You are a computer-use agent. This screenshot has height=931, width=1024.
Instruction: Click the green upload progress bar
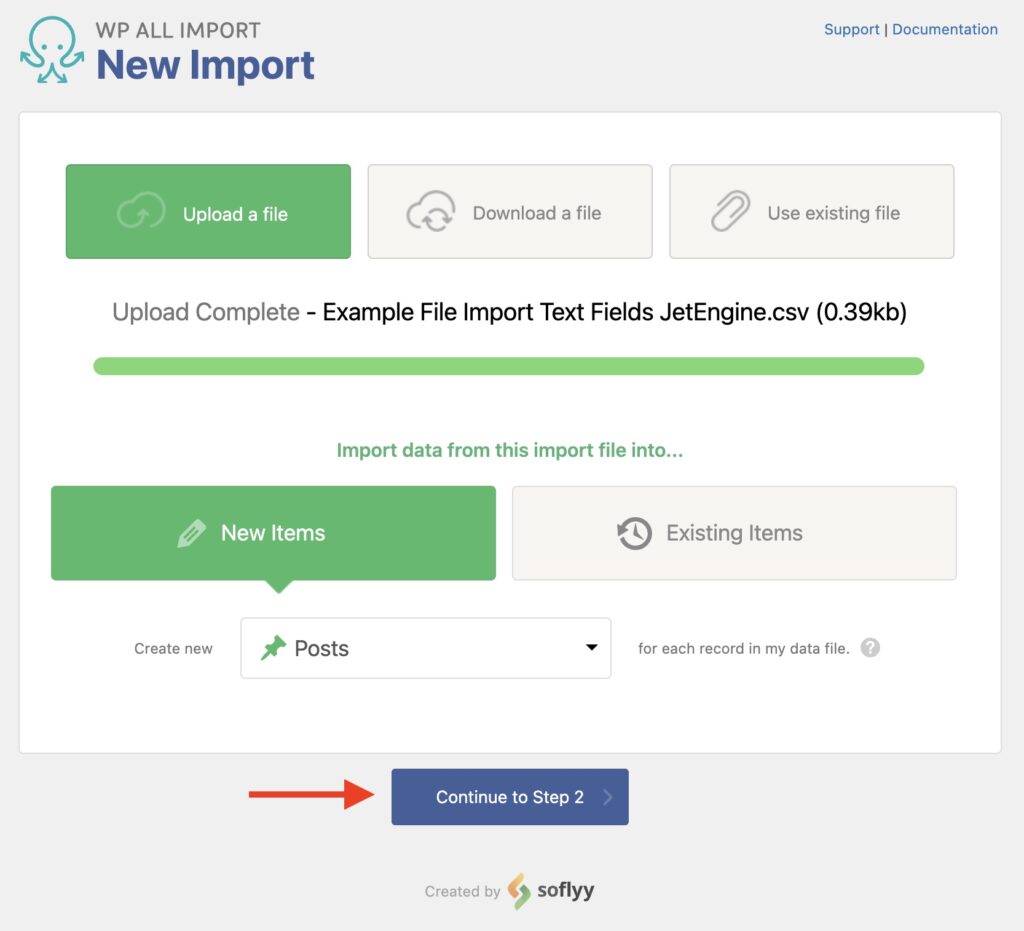510,366
